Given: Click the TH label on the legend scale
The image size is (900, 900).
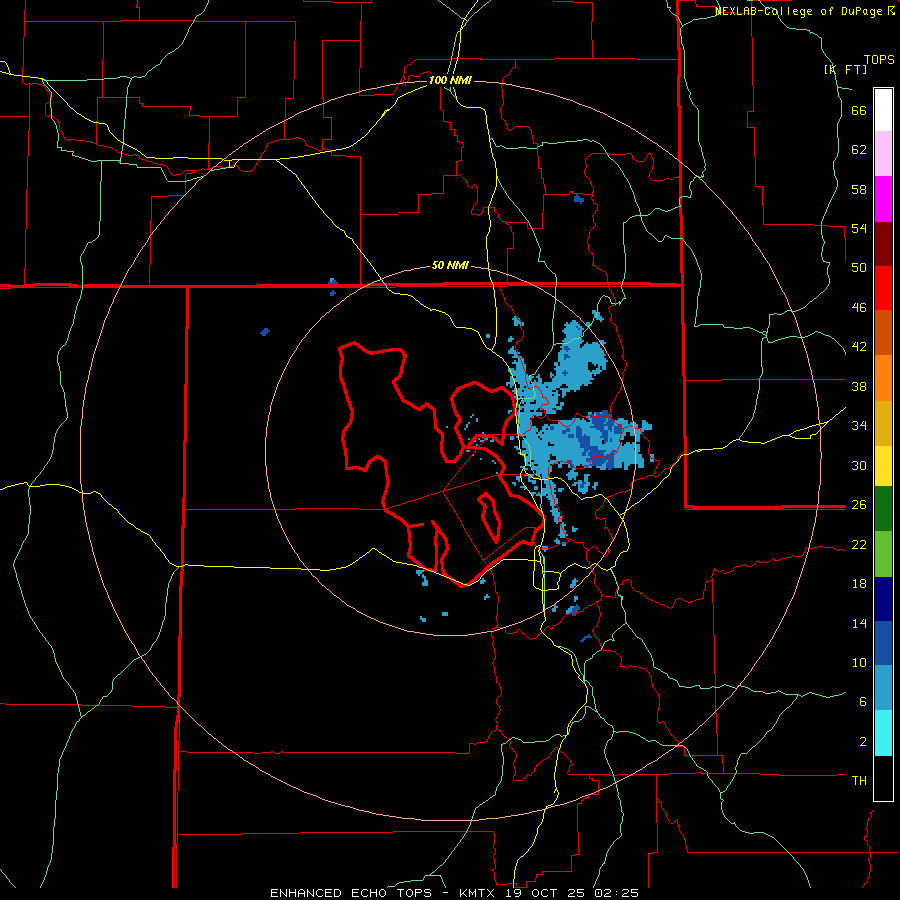Looking at the screenshot, I should (x=859, y=780).
